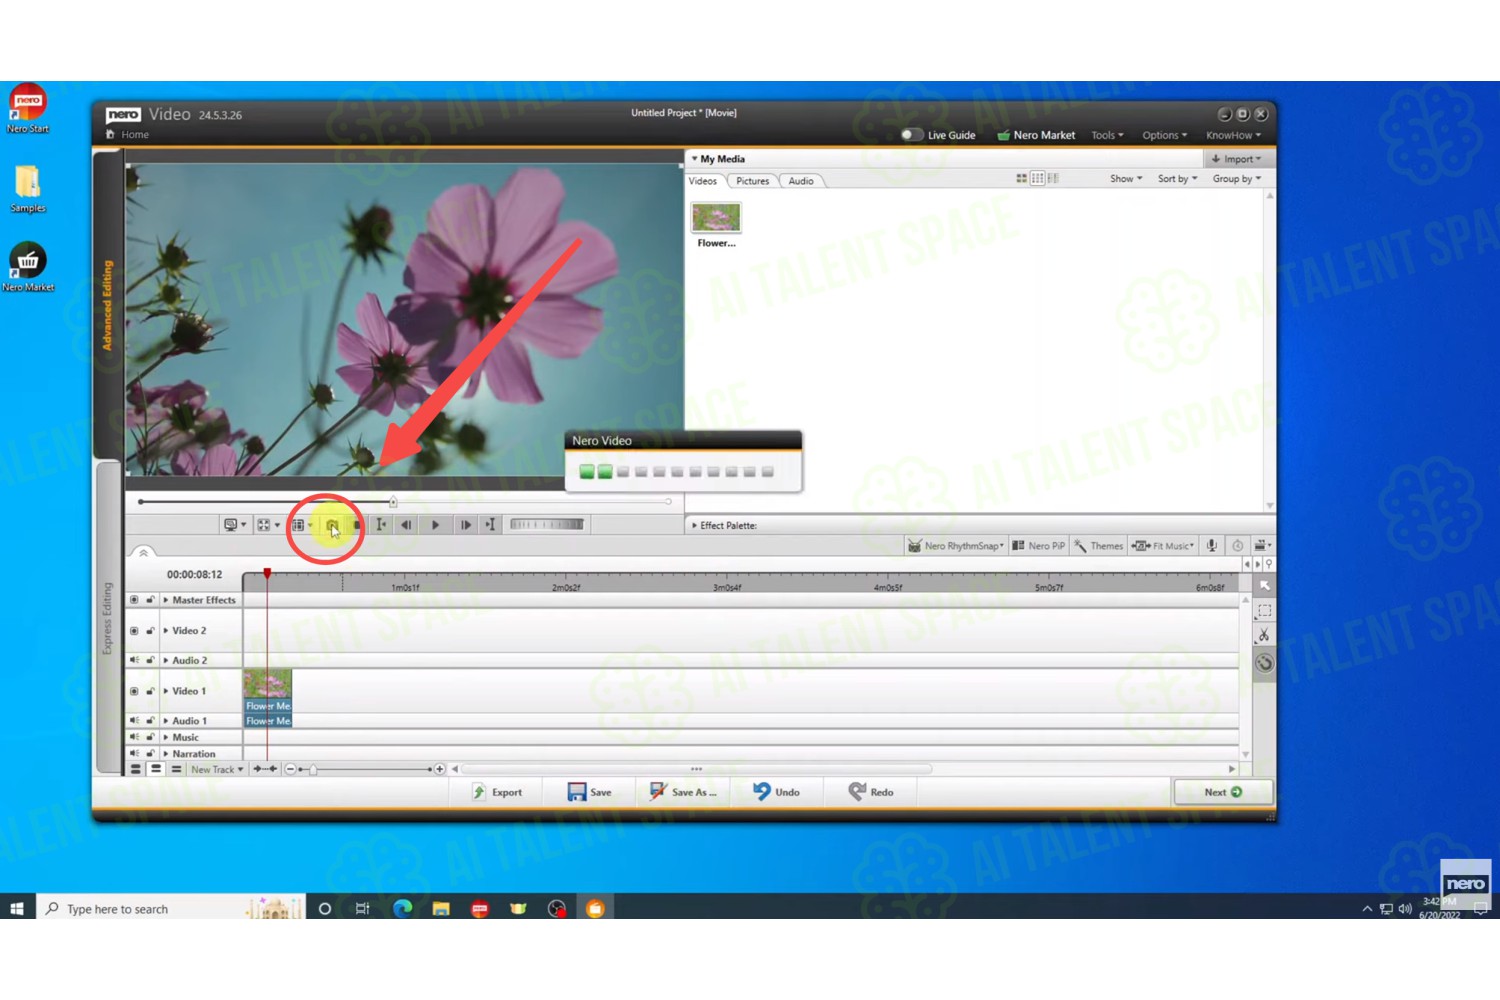The width and height of the screenshot is (1500, 1000).
Task: Step forward one frame in preview
Action: pos(465,525)
